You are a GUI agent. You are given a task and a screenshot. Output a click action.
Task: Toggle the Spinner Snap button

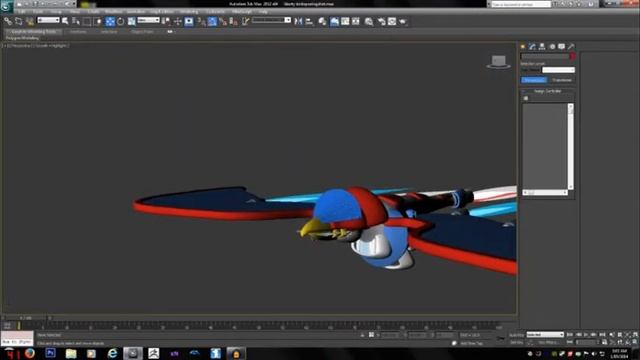coord(233,21)
